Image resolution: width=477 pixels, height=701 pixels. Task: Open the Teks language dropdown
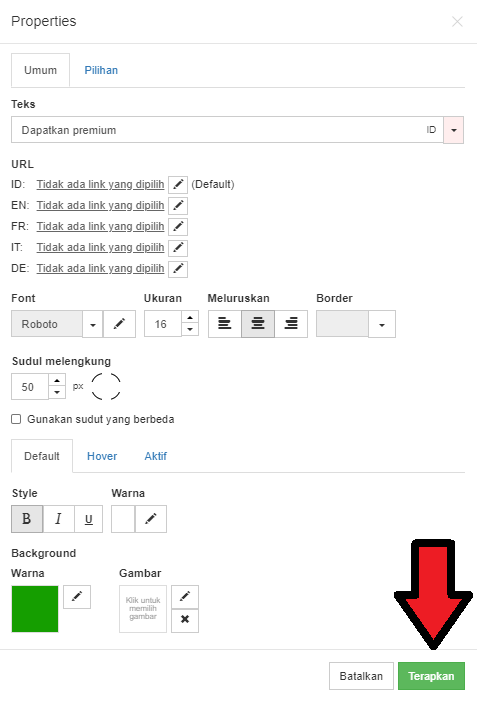[x=453, y=130]
